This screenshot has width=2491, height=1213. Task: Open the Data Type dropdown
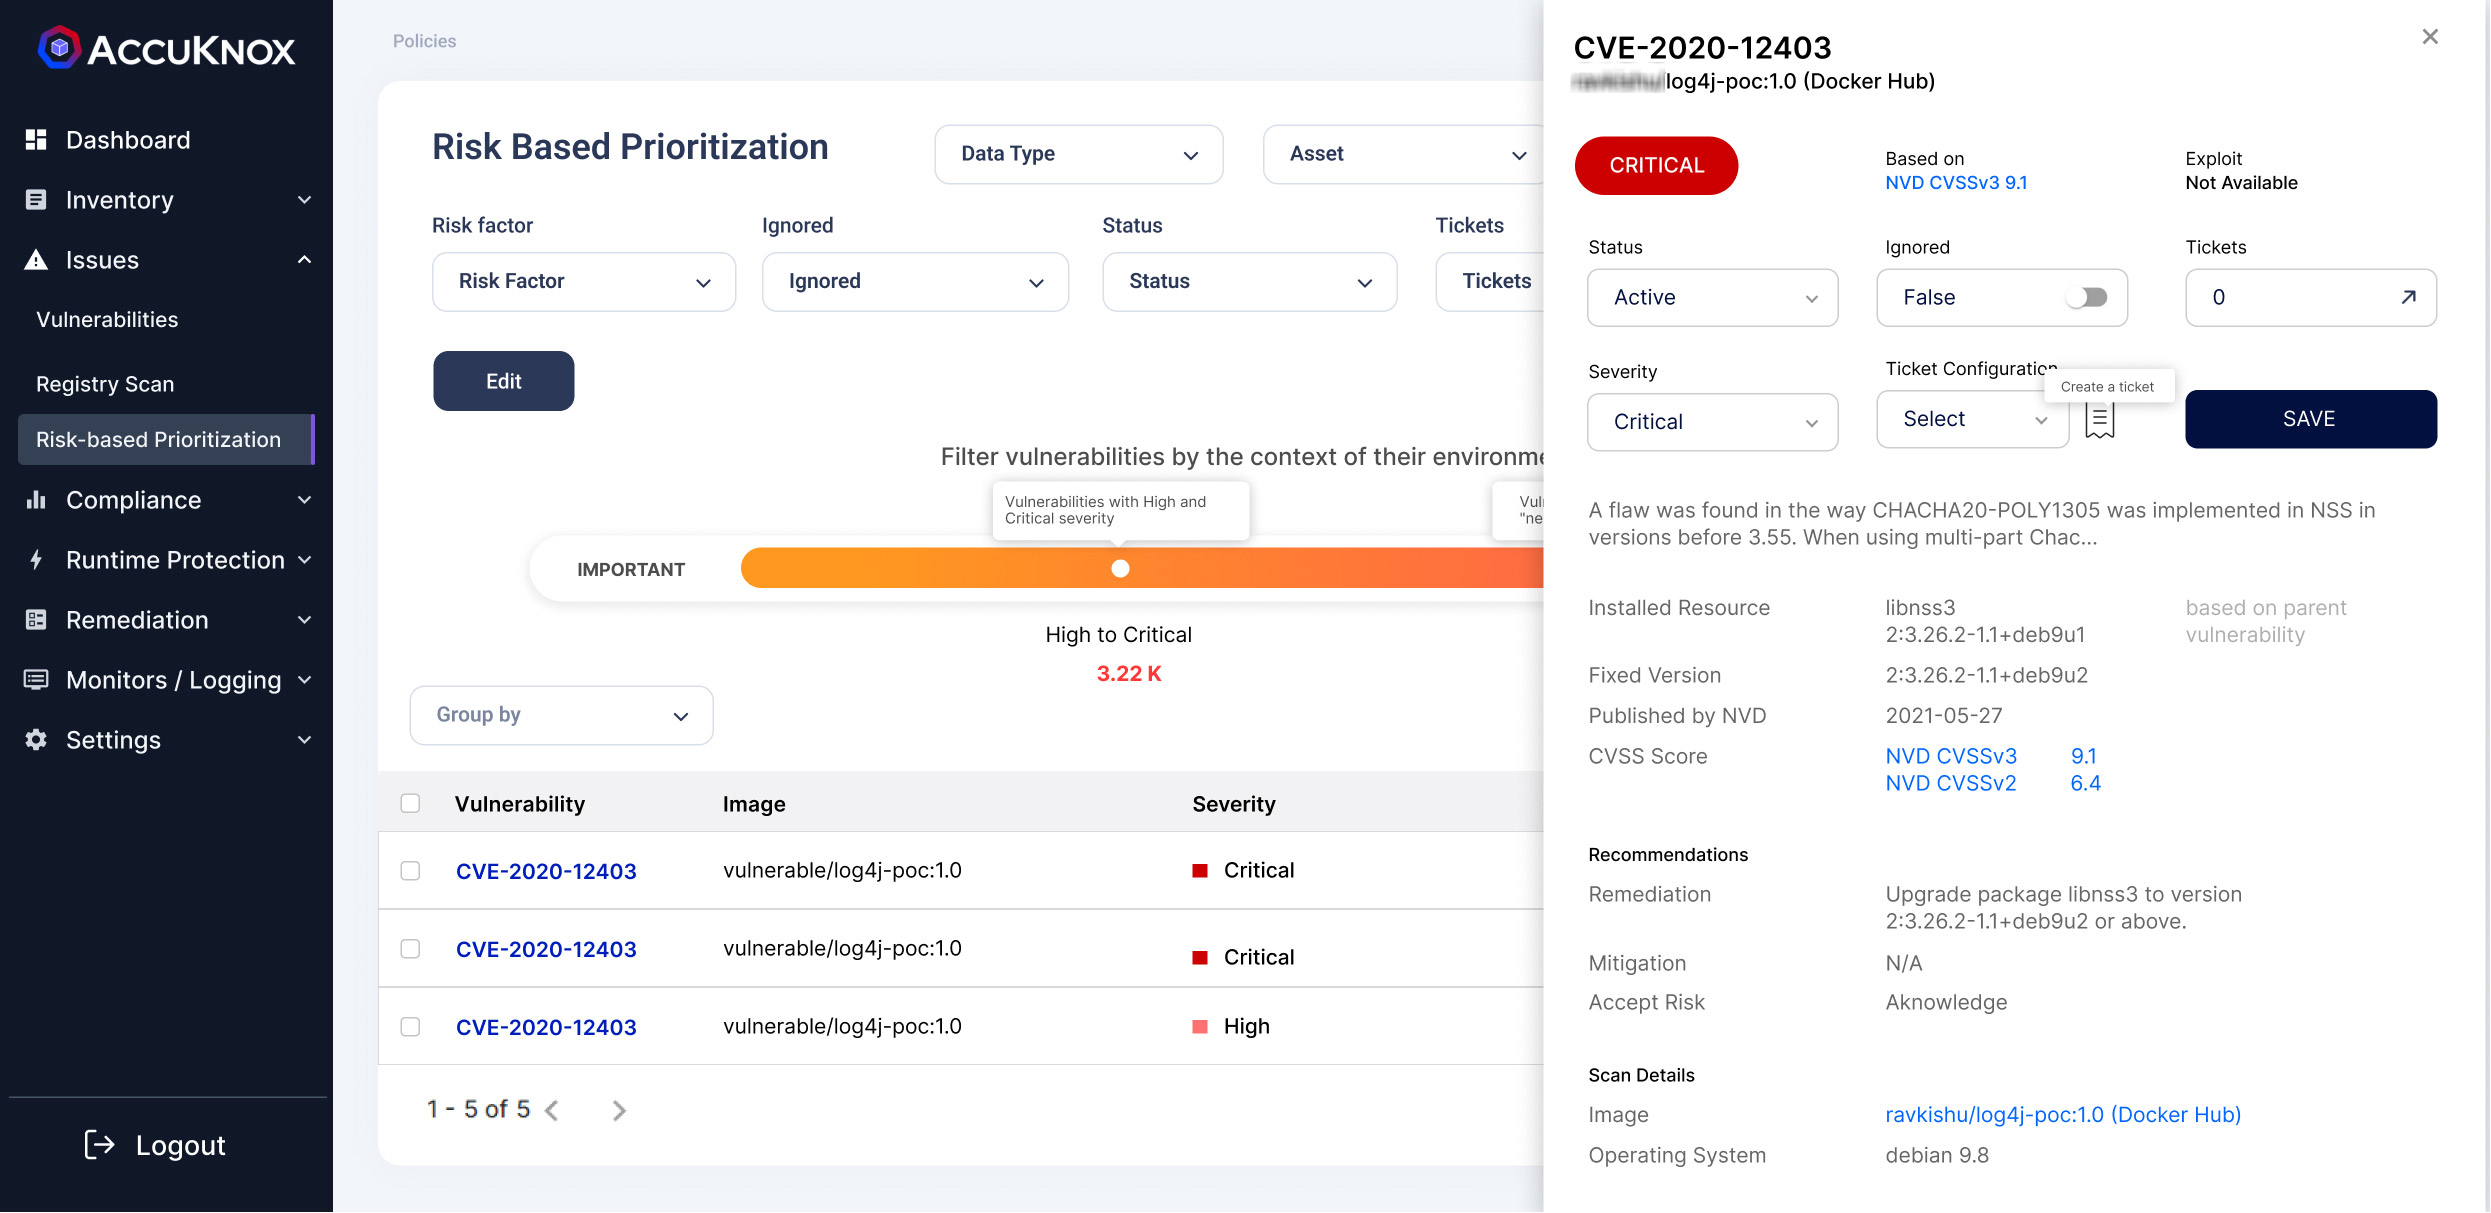tap(1078, 154)
